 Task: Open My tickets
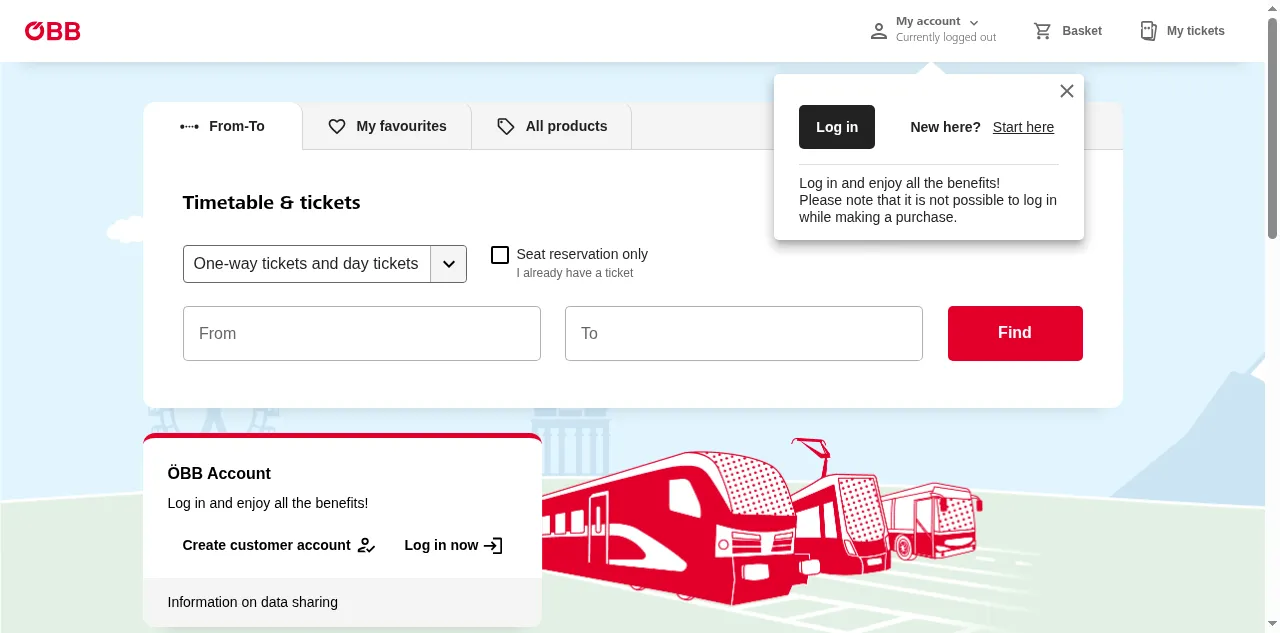click(1182, 31)
